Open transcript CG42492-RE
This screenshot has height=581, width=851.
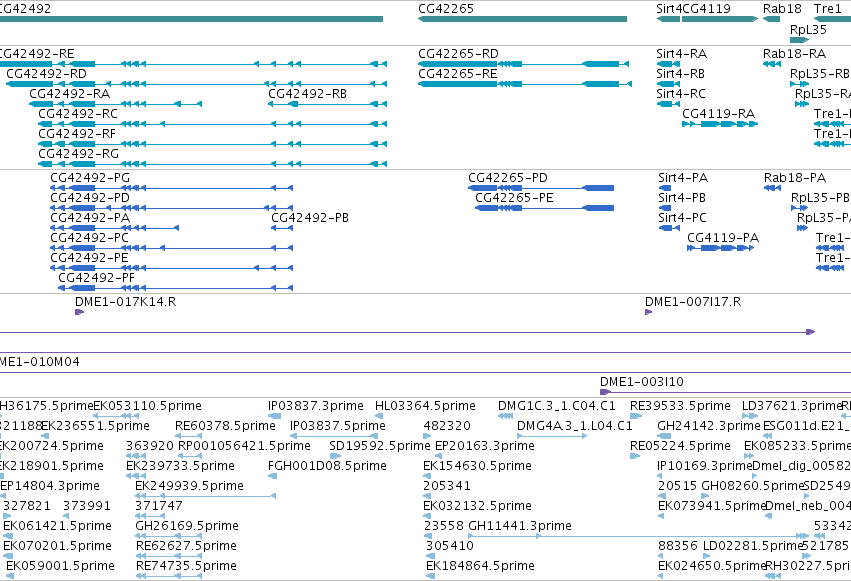193,64
